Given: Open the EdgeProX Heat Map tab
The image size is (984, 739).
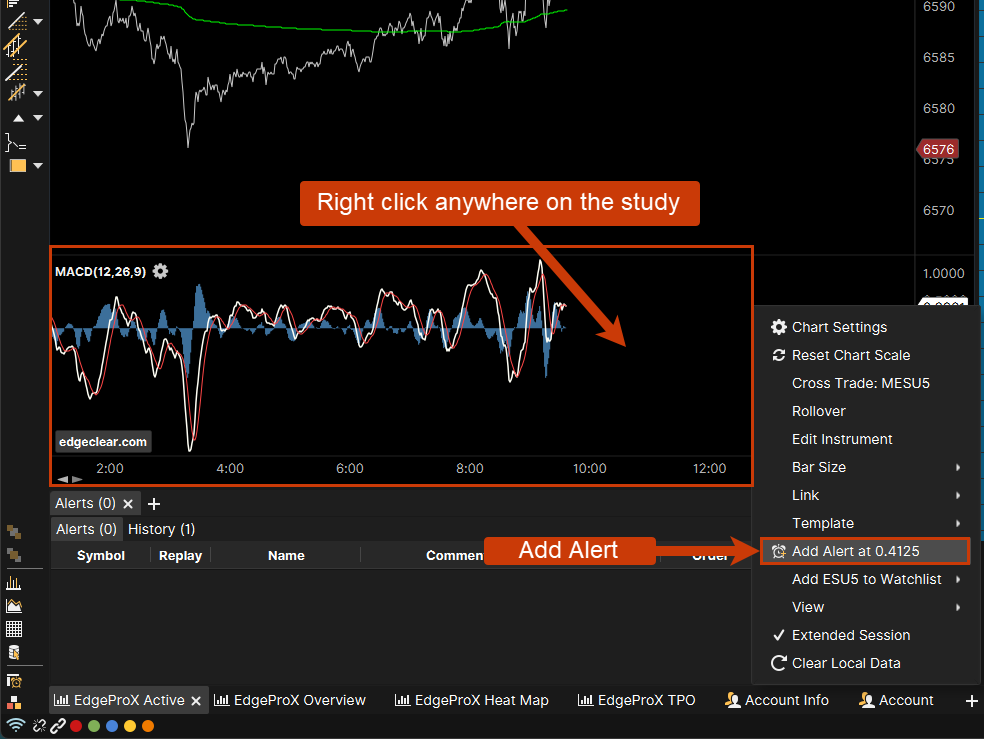Looking at the screenshot, I should pyautogui.click(x=472, y=700).
